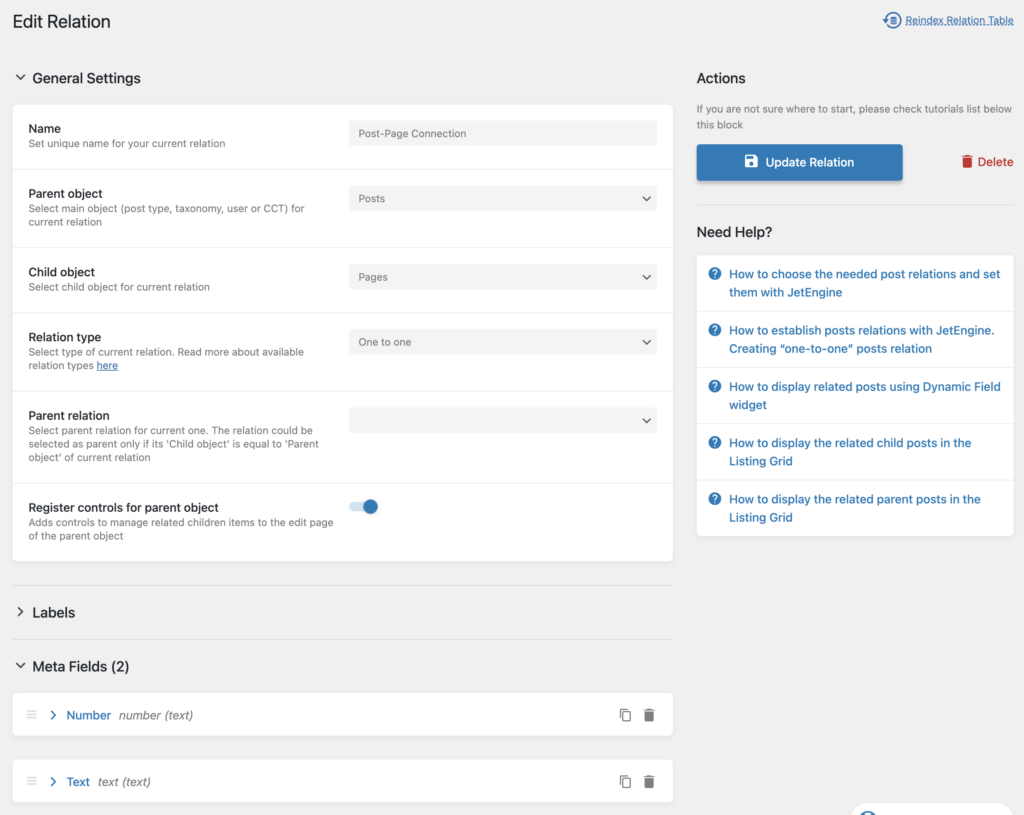This screenshot has width=1024, height=815.
Task: Delete the Text meta field
Action: pos(648,781)
